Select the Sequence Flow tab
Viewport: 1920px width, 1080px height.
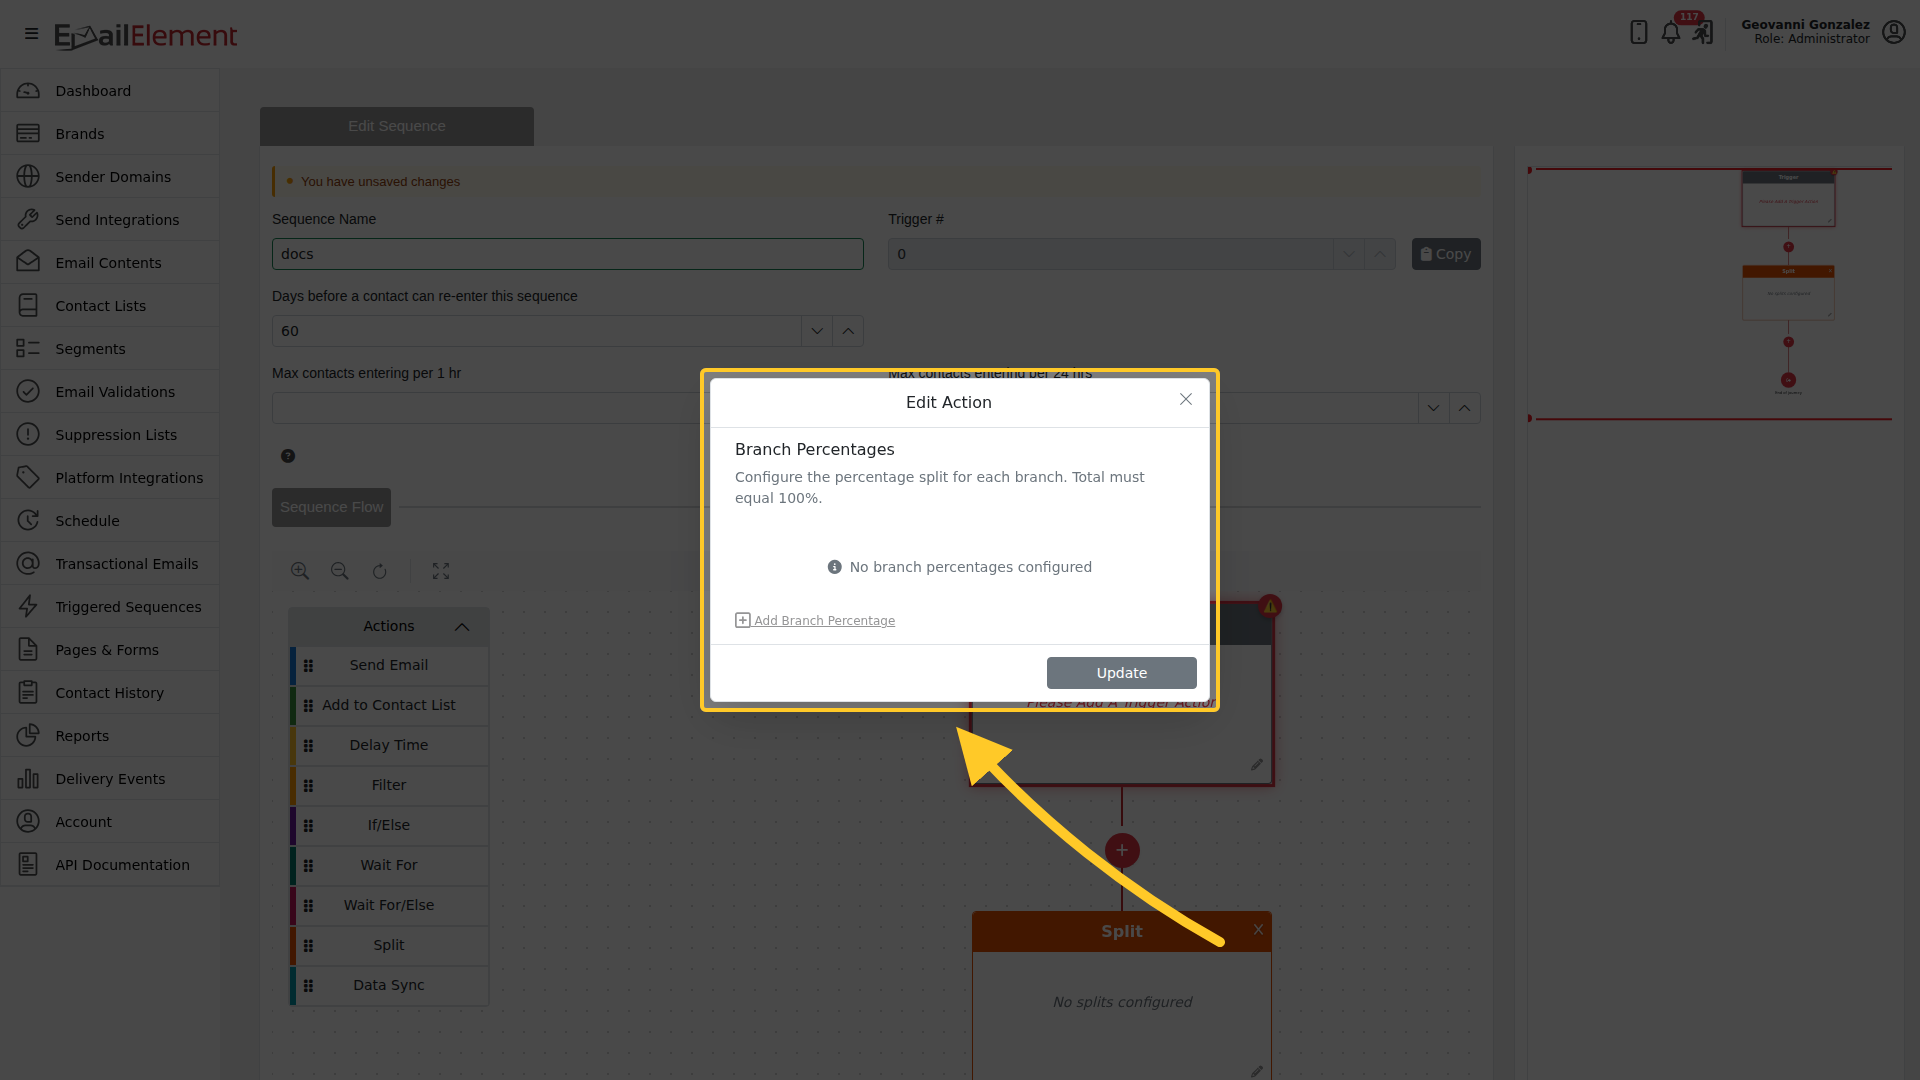331,507
